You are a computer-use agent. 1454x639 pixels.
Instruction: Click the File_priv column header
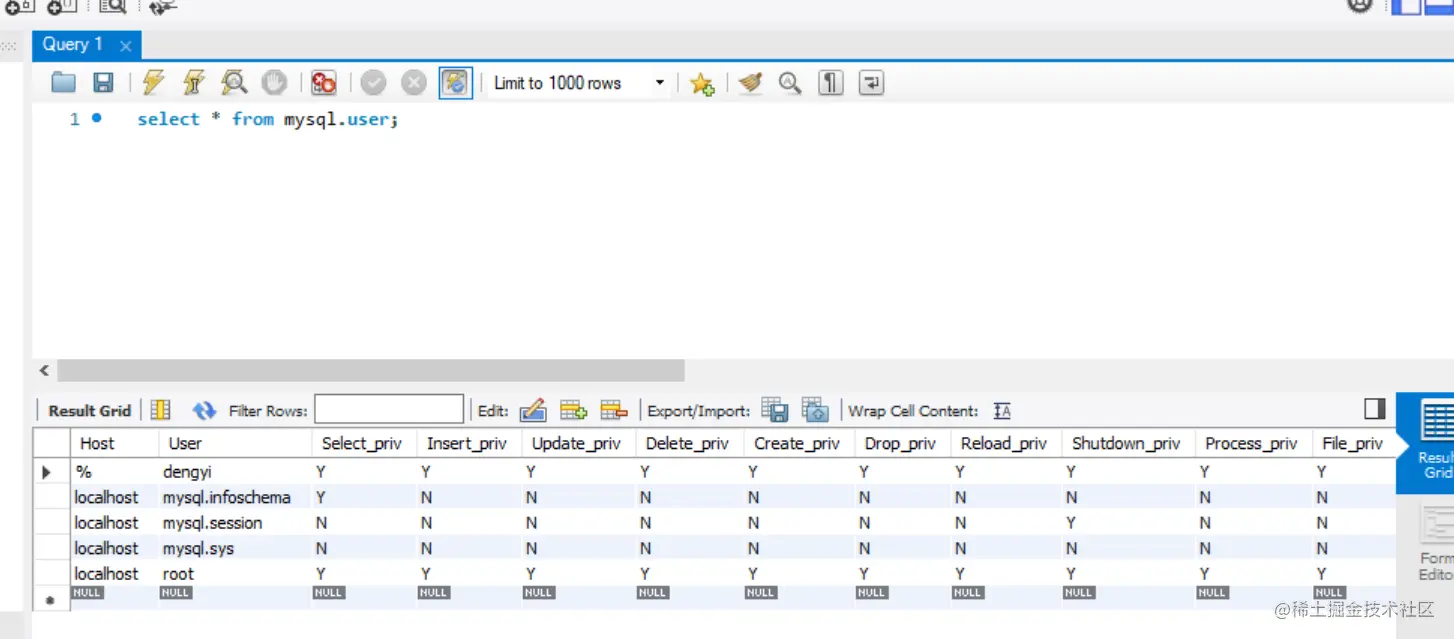pyautogui.click(x=1352, y=443)
